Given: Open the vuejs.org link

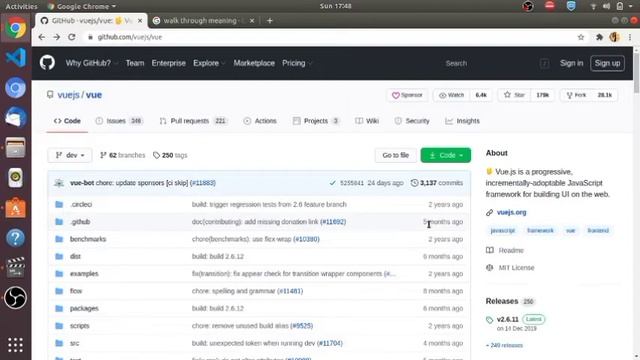Looking at the screenshot, I should click(x=511, y=212).
